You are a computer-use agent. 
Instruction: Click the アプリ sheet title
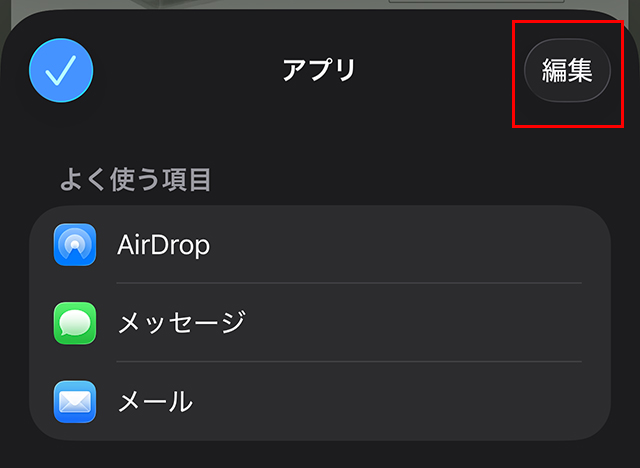click(x=320, y=70)
